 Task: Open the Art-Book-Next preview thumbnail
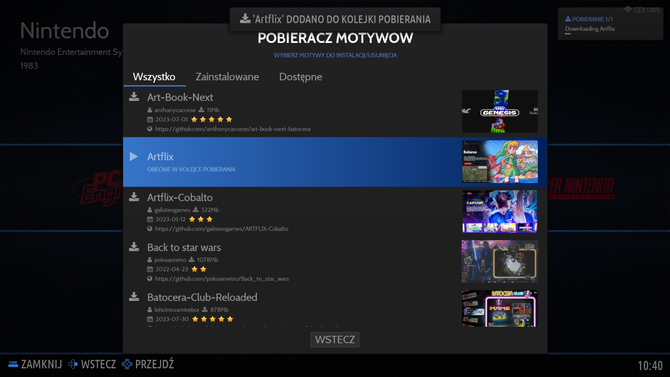tap(500, 111)
